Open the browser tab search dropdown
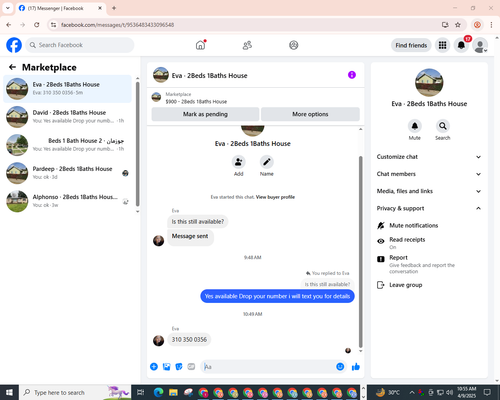This screenshot has width=500, height=400. [8, 8]
